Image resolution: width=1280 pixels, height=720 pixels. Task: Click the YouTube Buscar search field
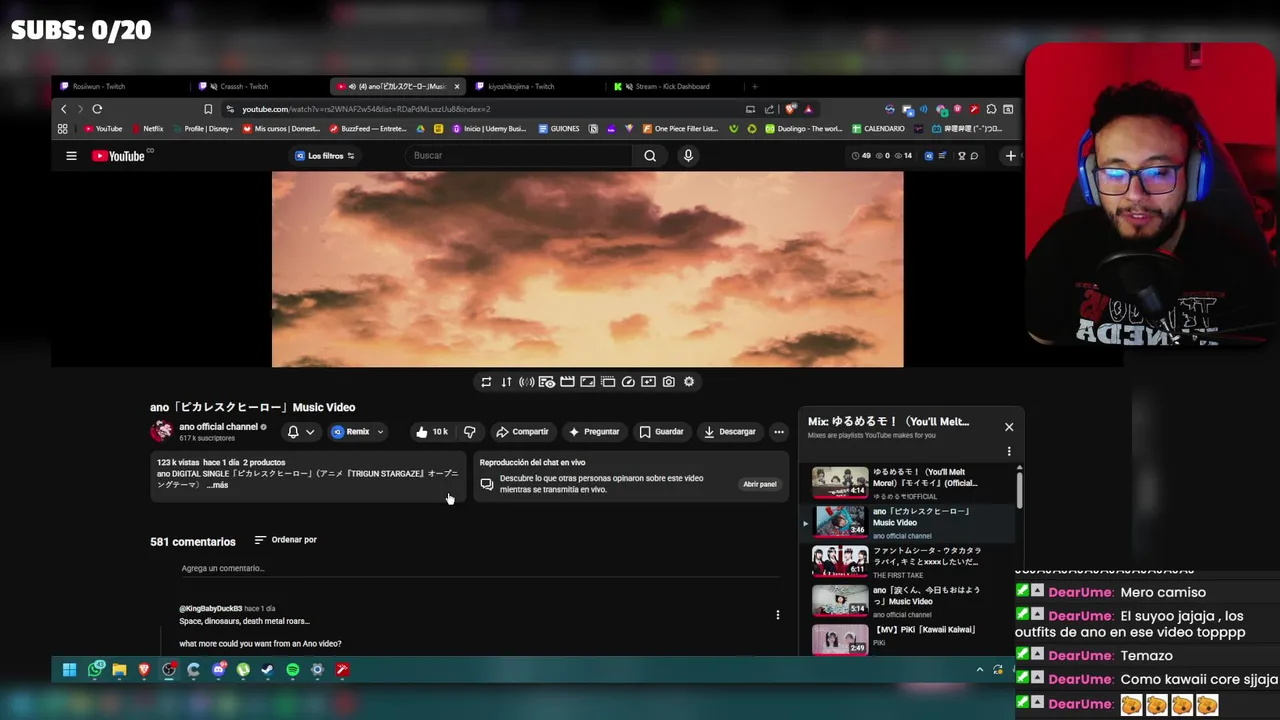click(518, 156)
